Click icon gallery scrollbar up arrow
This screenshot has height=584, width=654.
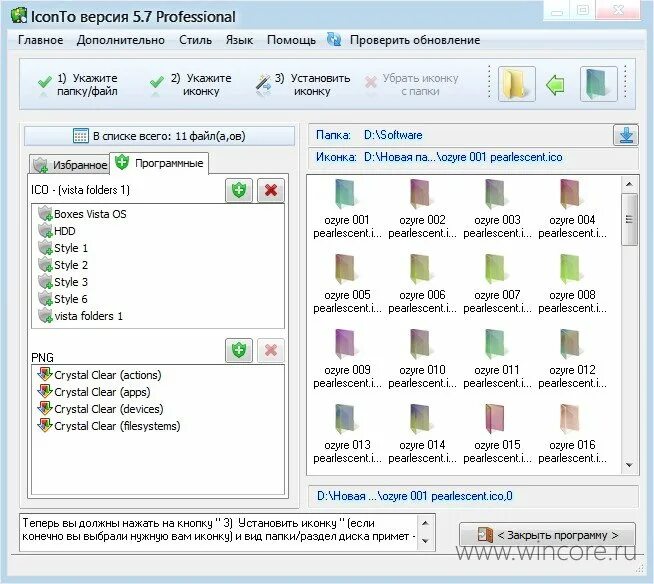point(629,184)
